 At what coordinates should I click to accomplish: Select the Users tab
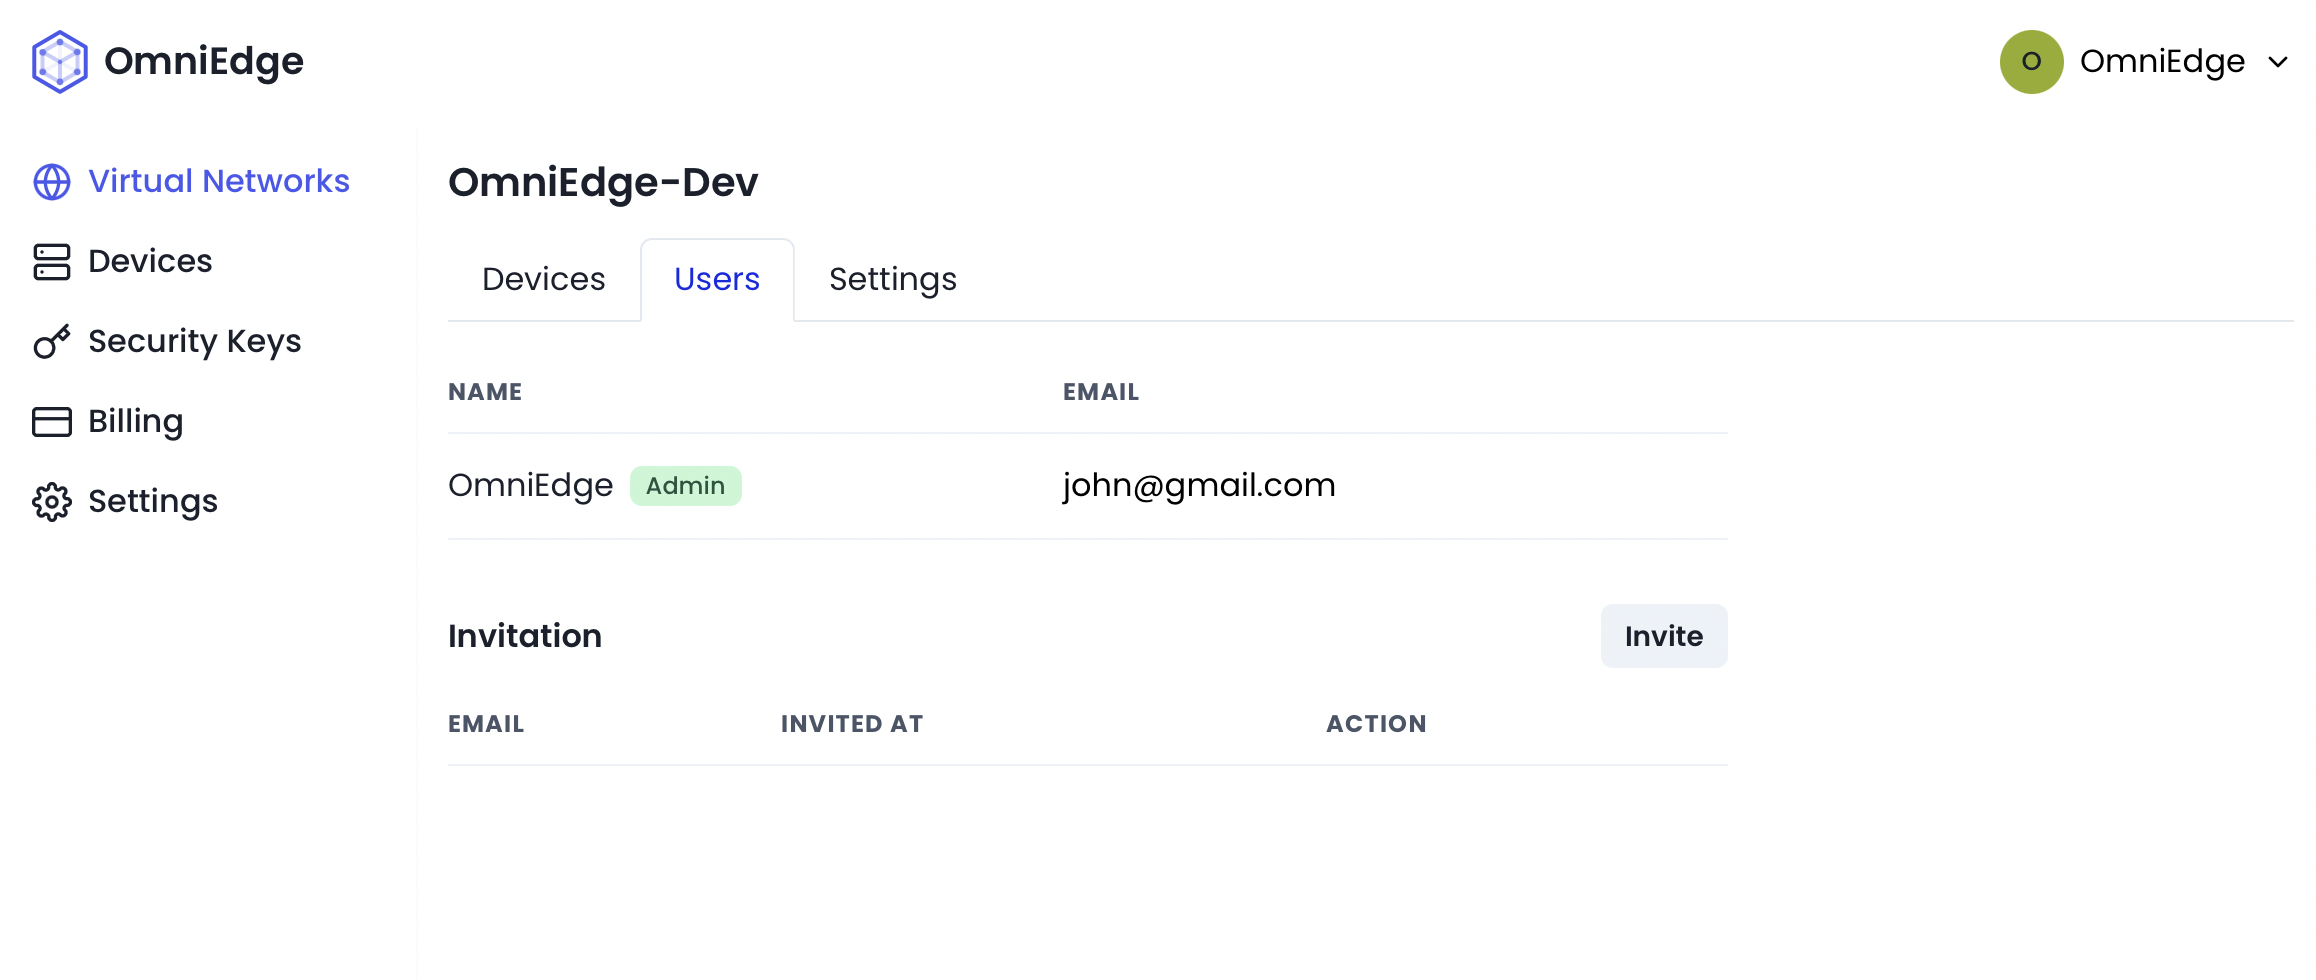716,279
